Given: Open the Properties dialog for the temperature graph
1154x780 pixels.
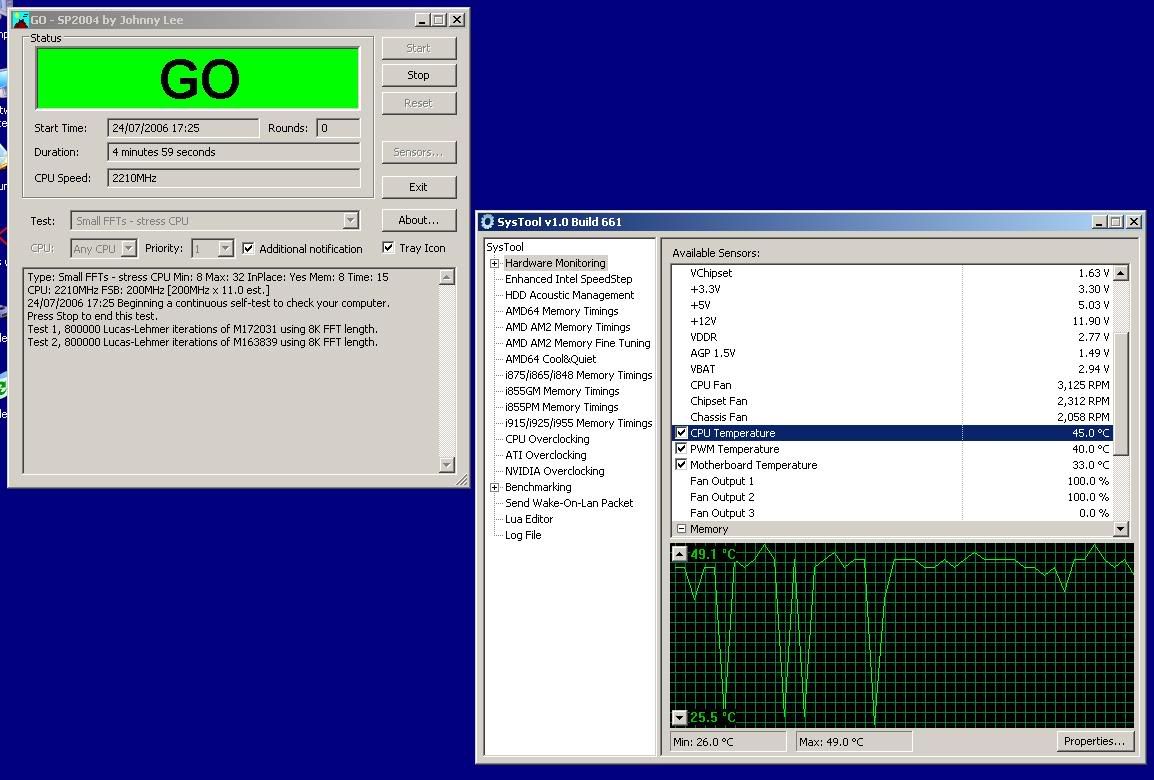Looking at the screenshot, I should tap(1094, 741).
